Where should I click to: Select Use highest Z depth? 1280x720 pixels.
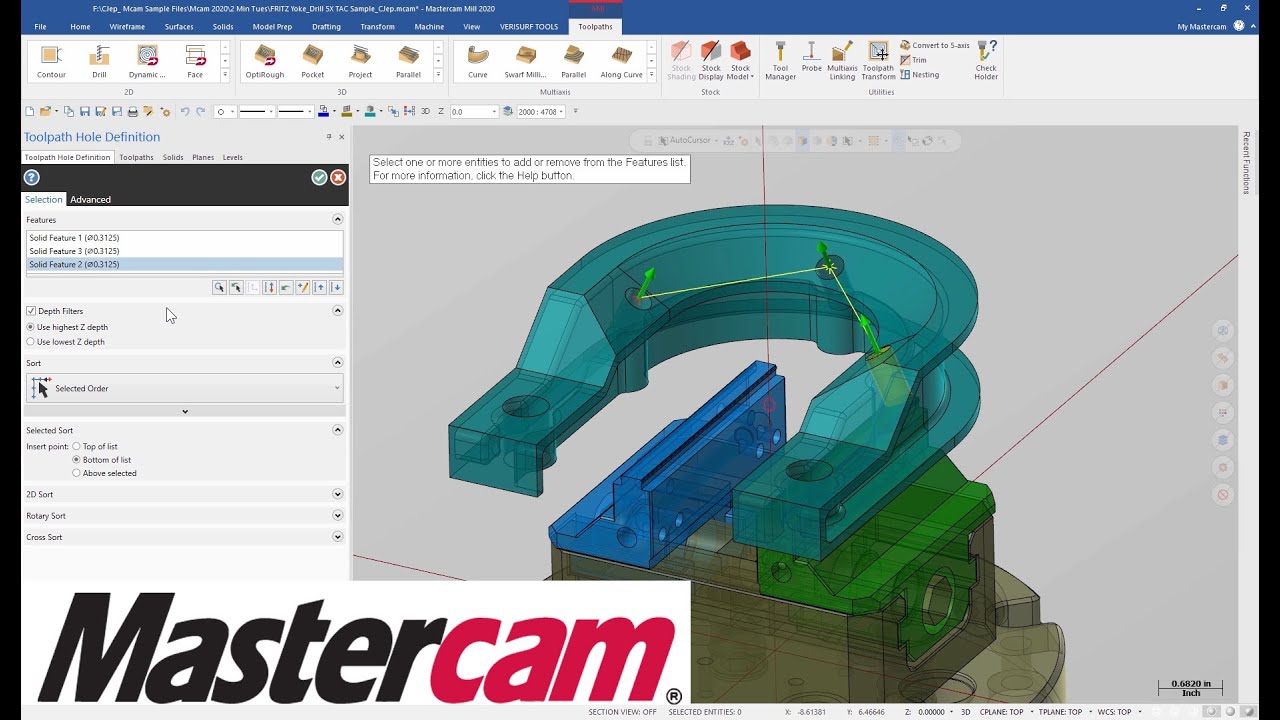pos(67,327)
